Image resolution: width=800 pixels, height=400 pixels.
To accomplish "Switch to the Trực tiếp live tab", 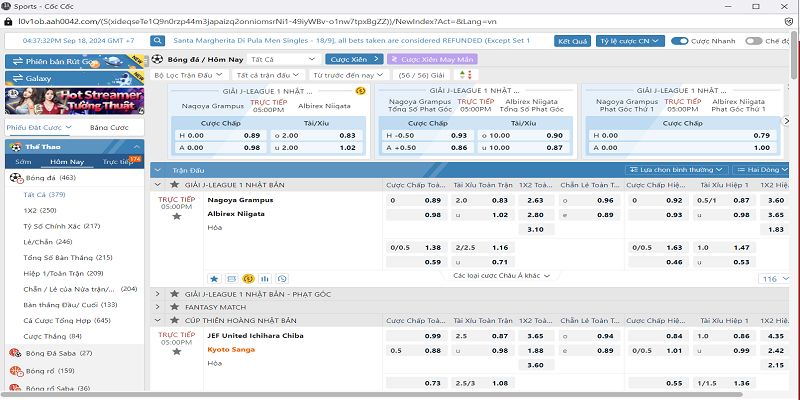I will [x=117, y=162].
